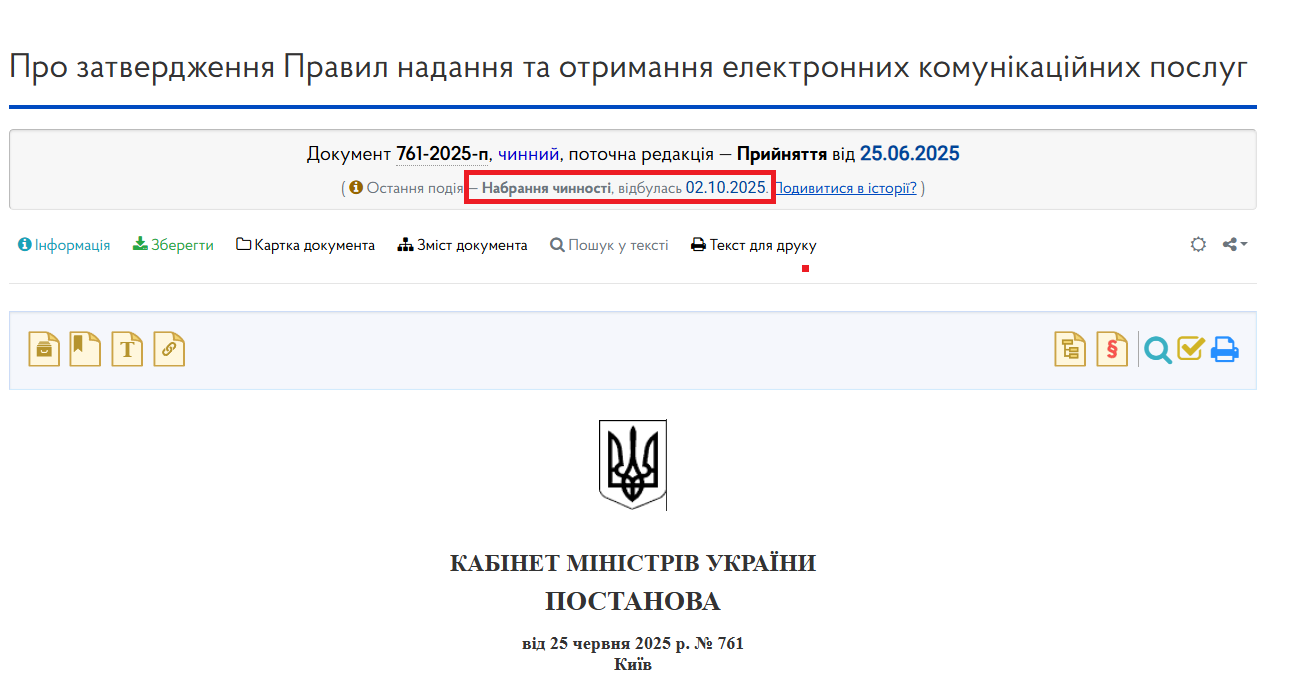Viewport: 1309px width, 682px height.
Task: Print using the blue printer icon
Action: [x=1225, y=349]
